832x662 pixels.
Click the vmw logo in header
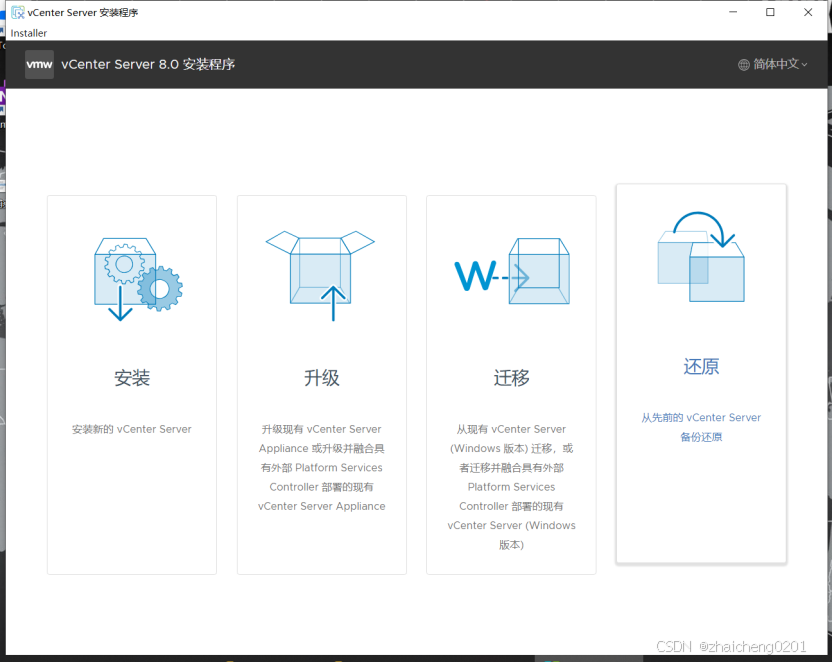(39, 64)
